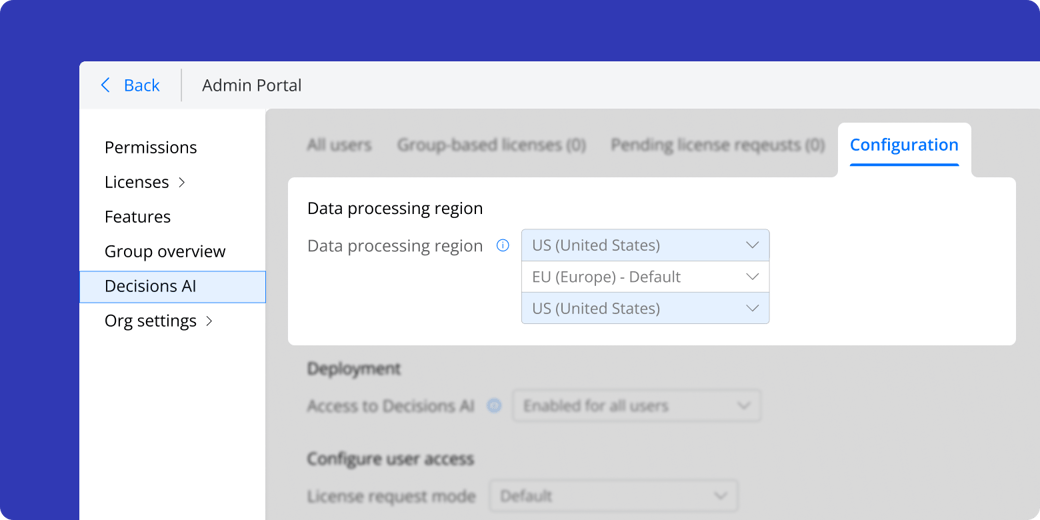Viewport: 1040px width, 520px height.
Task: Select the Configuration tab
Action: point(904,145)
